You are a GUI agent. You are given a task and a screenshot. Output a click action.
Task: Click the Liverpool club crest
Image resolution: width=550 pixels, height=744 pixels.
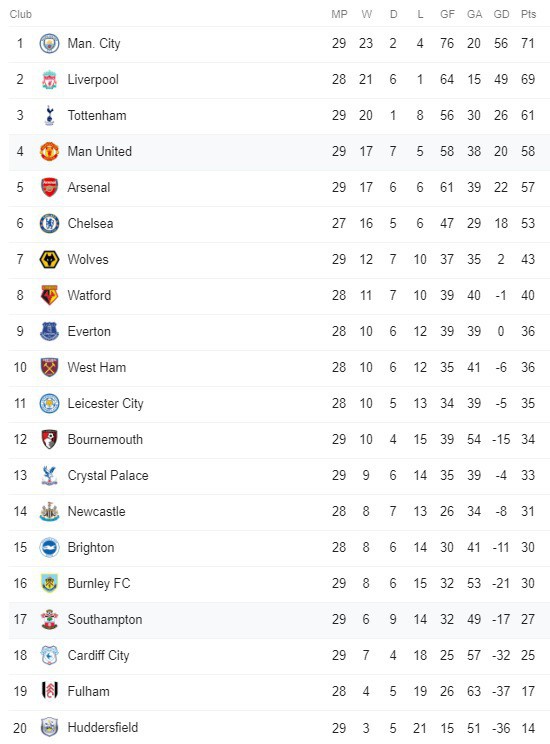(49, 80)
